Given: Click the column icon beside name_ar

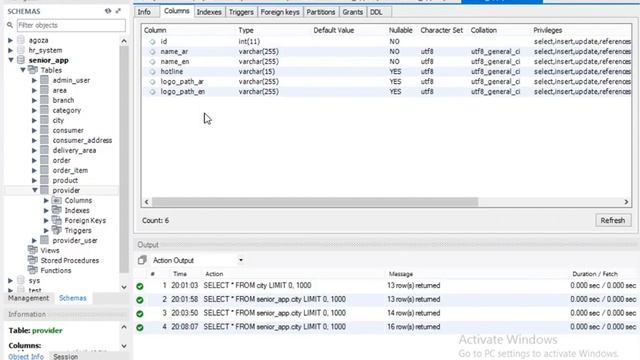Looking at the screenshot, I should [152, 52].
